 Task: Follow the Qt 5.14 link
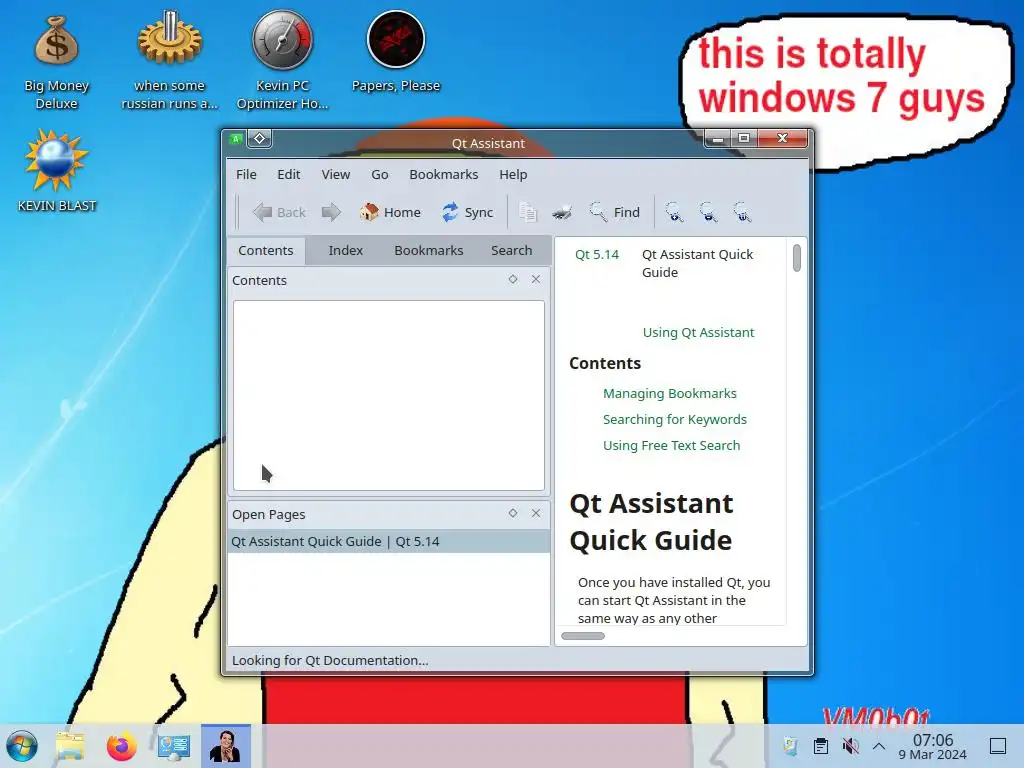pos(597,255)
